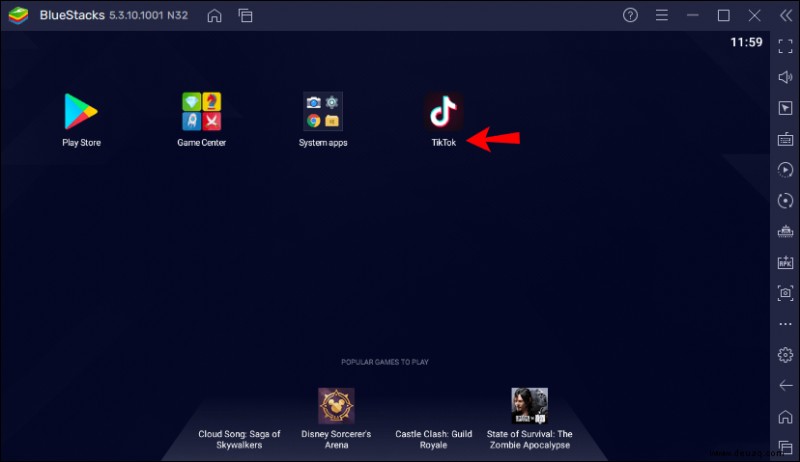This screenshot has height=462, width=800.
Task: Open the keyboard controls icon in sidebar
Action: tap(785, 139)
